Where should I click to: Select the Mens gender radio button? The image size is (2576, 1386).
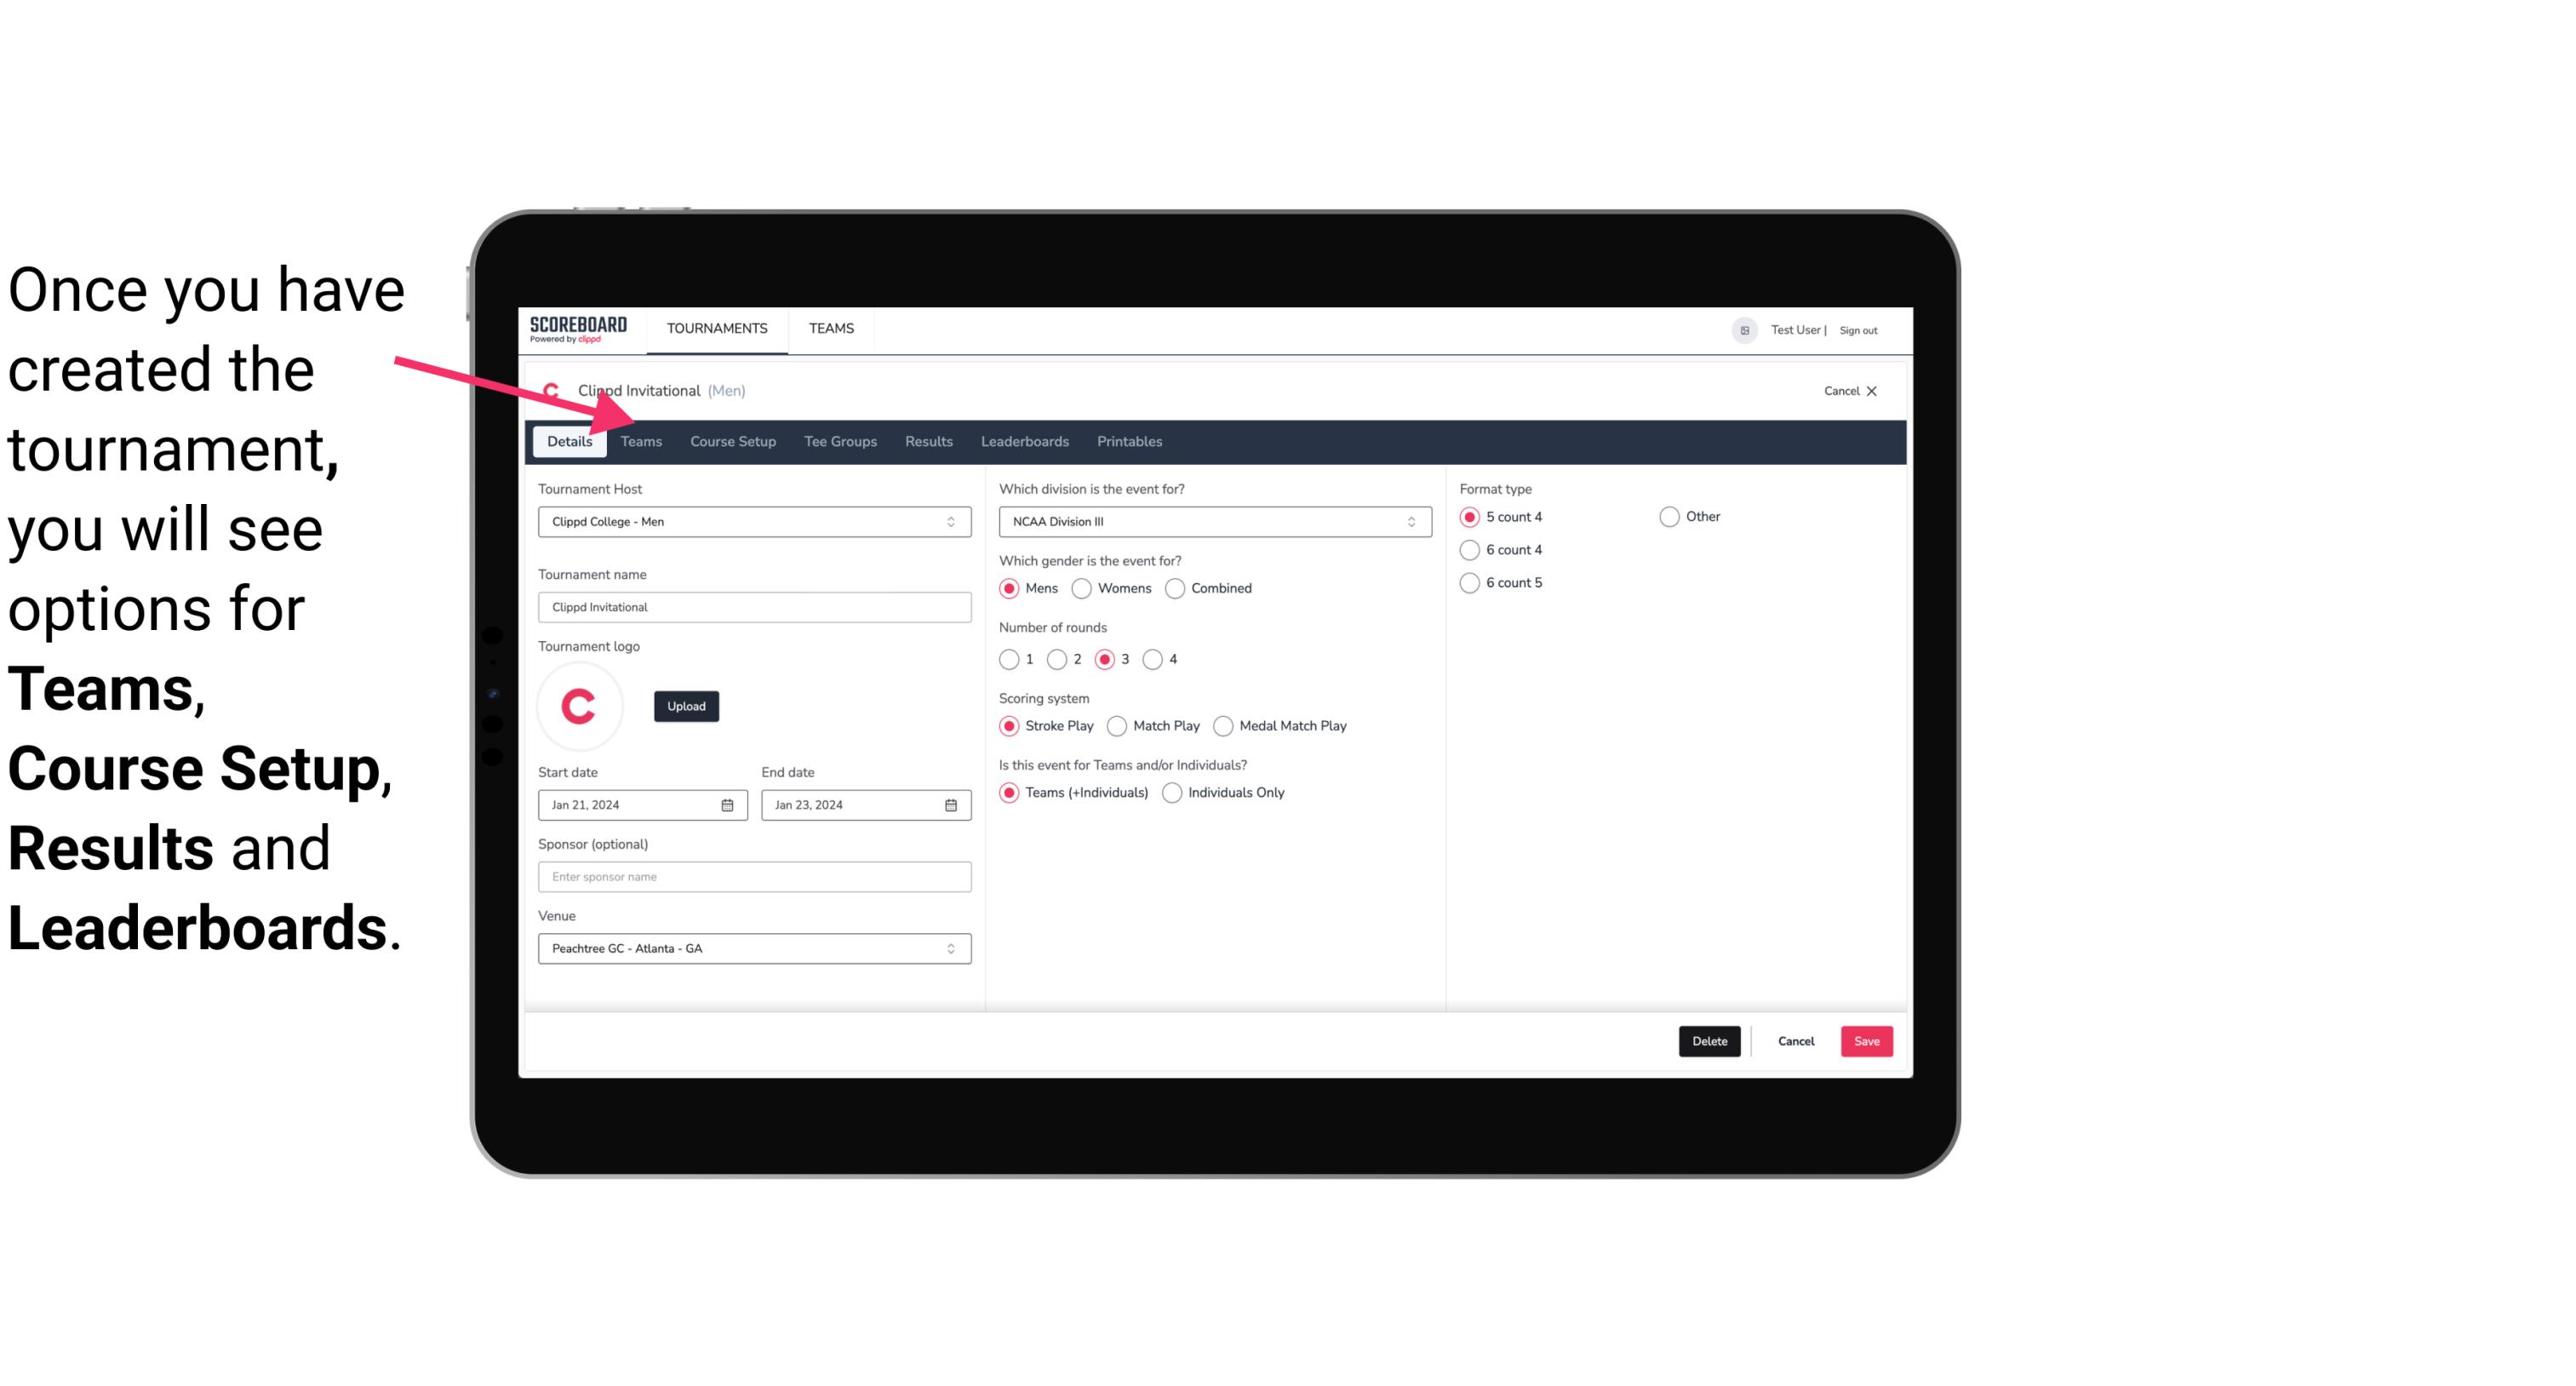(1010, 587)
